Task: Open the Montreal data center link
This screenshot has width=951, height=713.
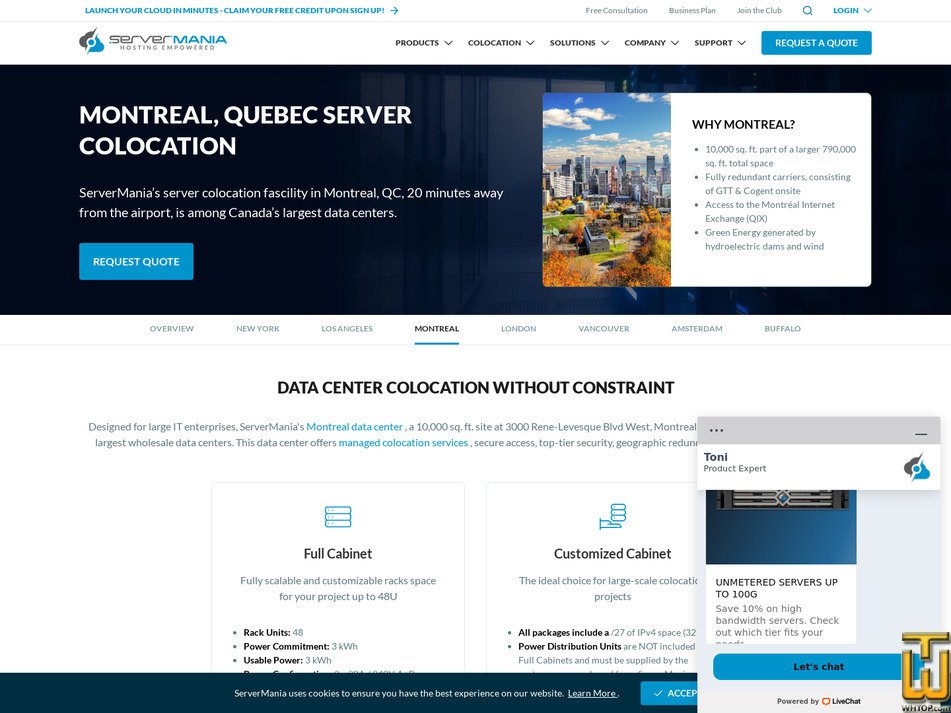Action: (x=355, y=426)
